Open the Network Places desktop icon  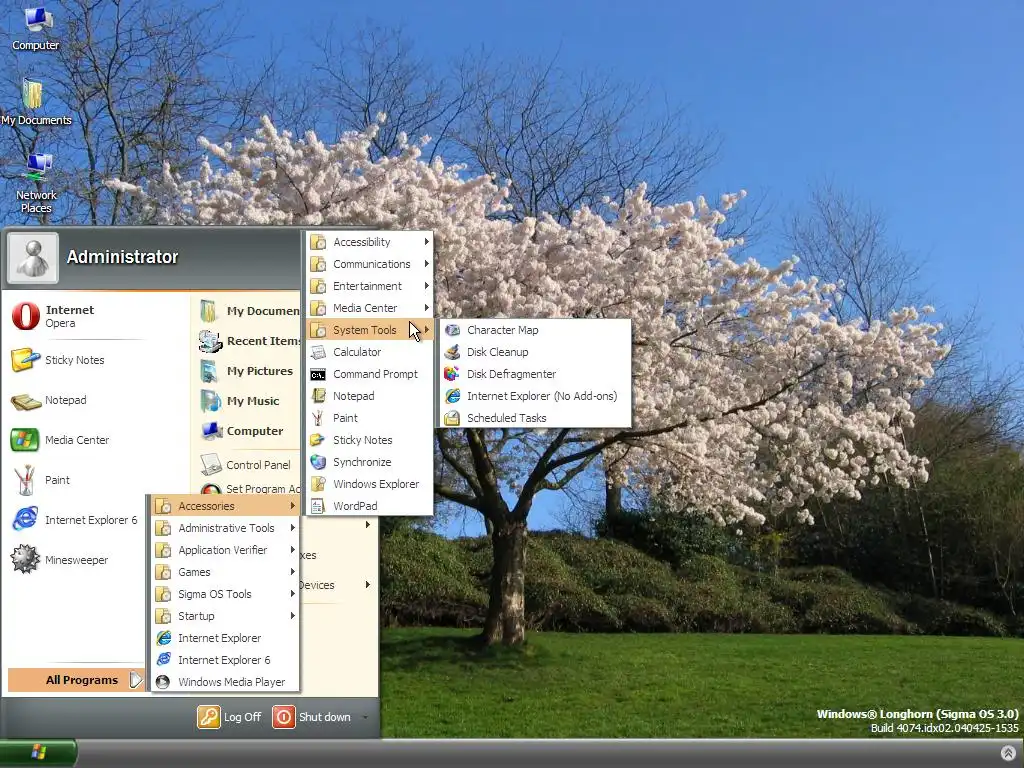[37, 184]
